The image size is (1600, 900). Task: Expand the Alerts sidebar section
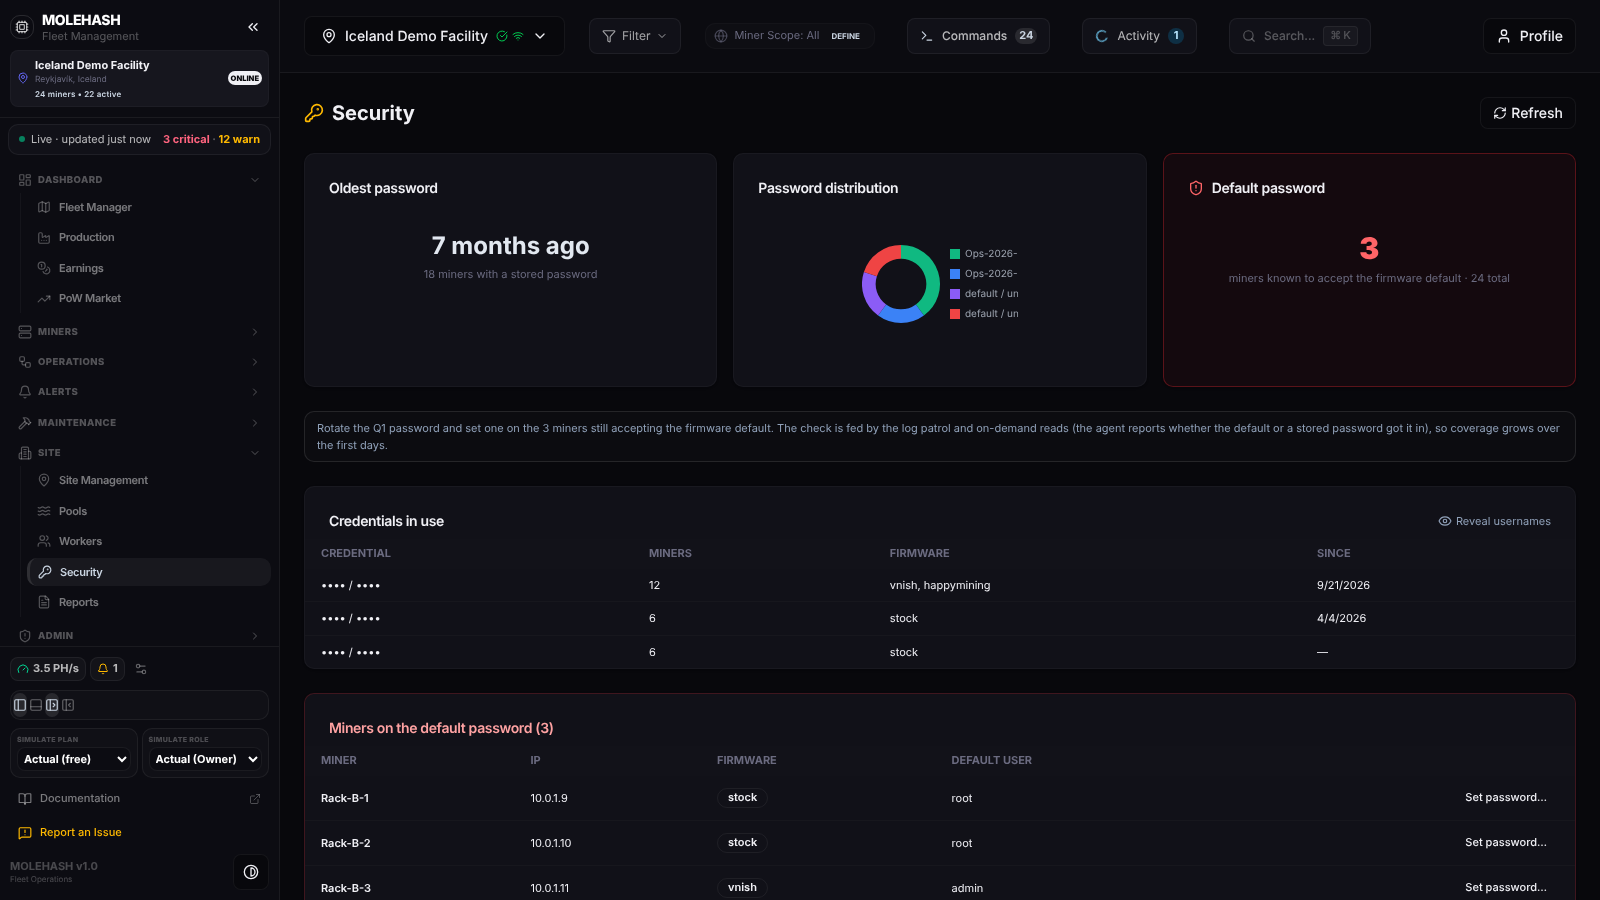(139, 392)
